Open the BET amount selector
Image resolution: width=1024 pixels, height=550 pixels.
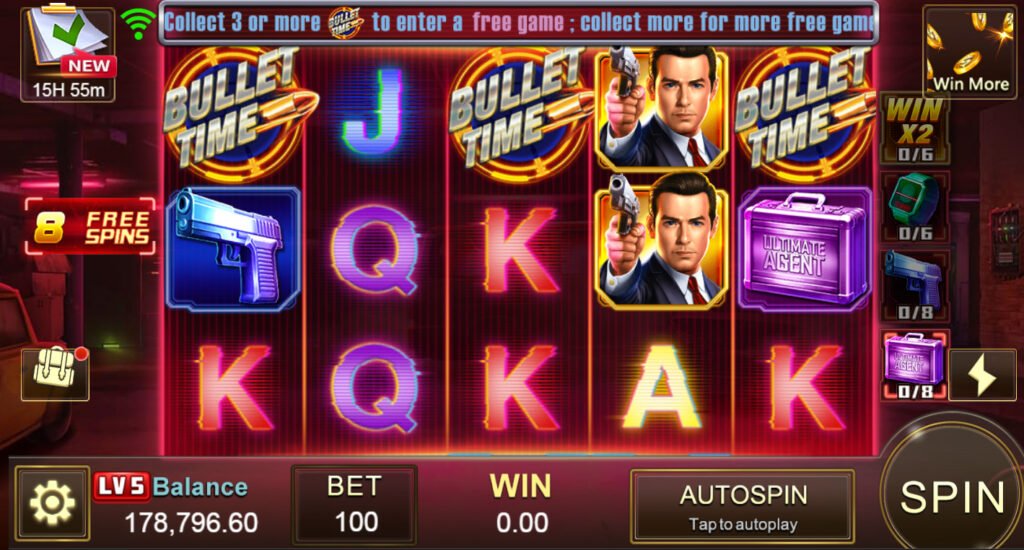[354, 505]
